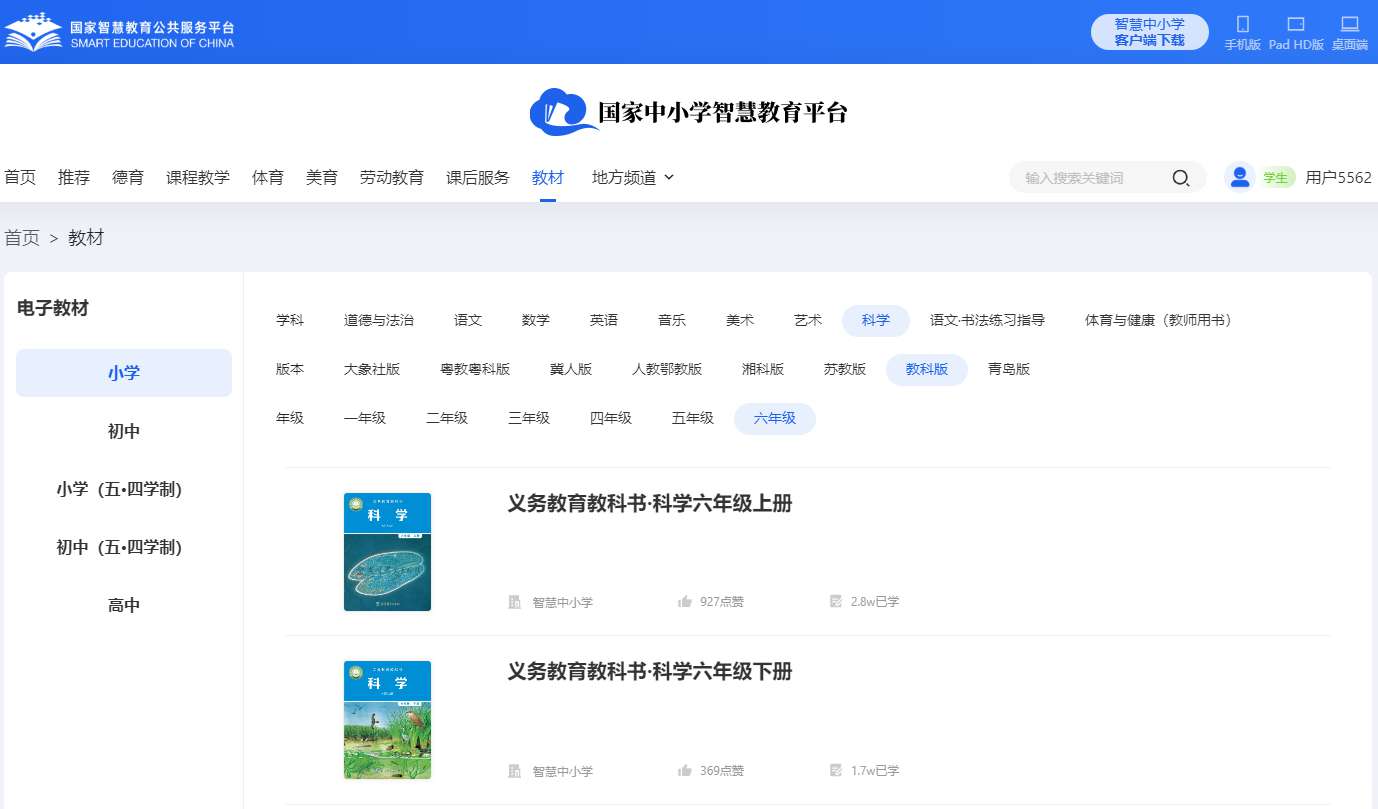Open the Pad HD版 tablet icon
Screen dimensions: 1378x809
pyautogui.click(x=1296, y=24)
